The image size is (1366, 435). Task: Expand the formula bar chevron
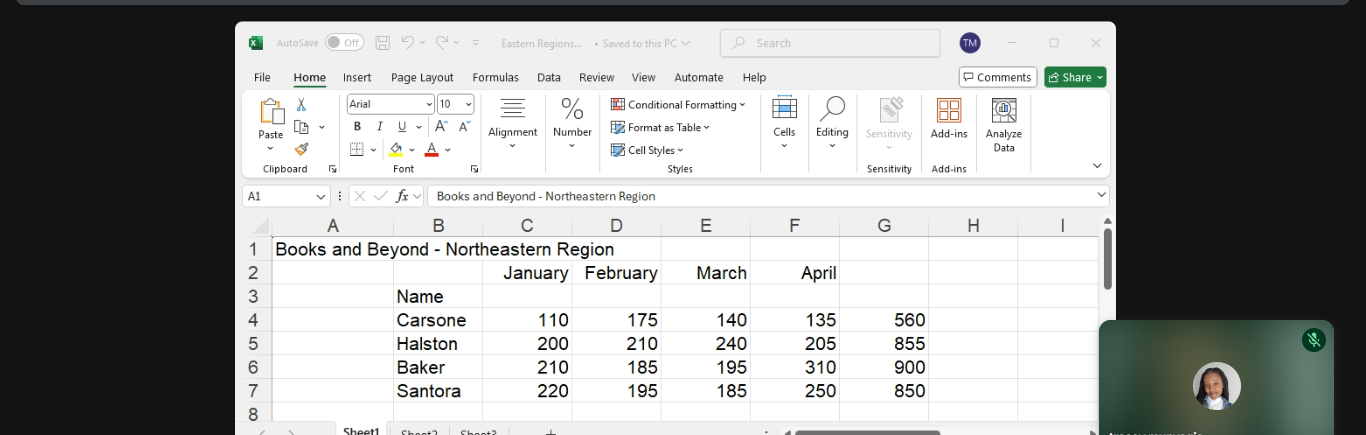coord(1102,196)
